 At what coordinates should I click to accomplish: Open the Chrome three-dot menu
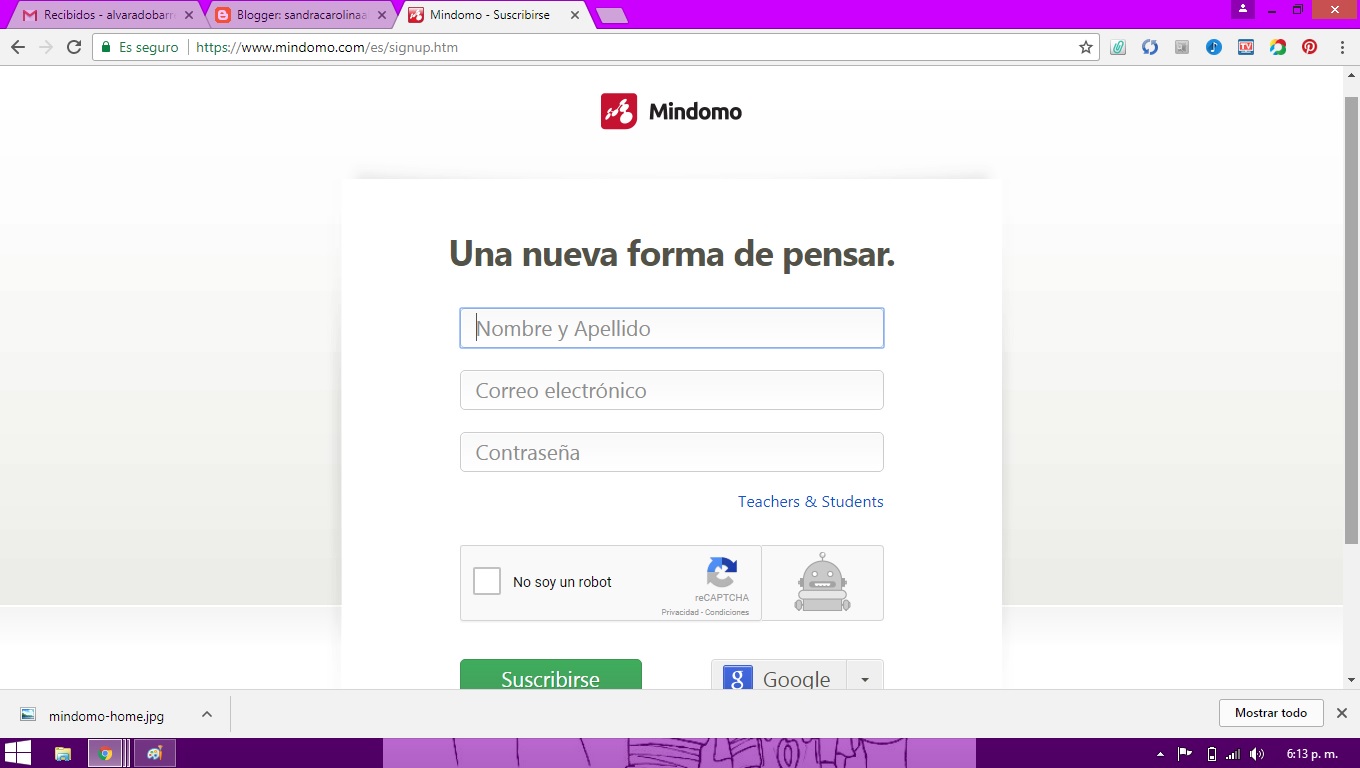1343,47
